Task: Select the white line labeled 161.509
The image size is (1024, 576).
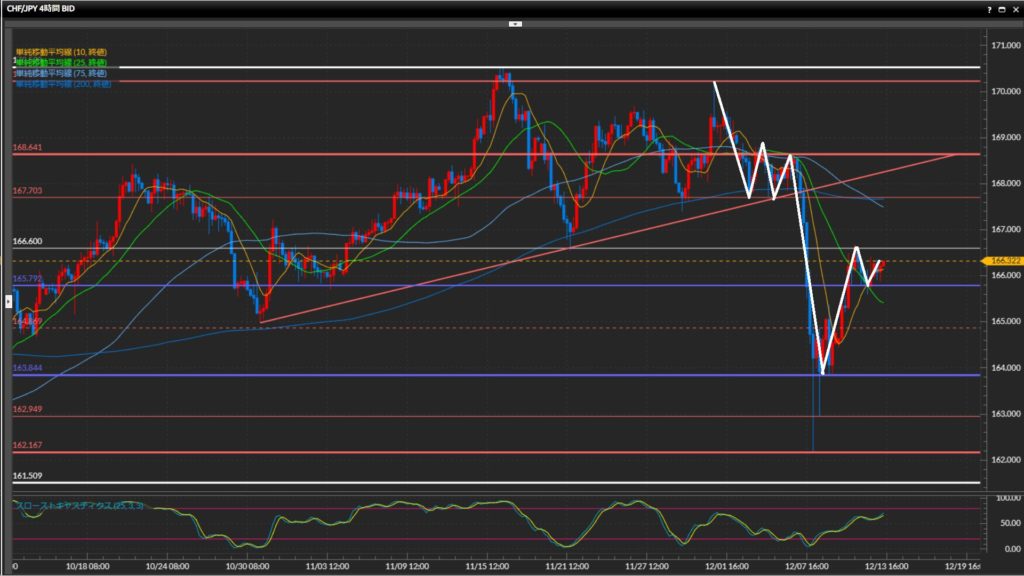Action: (x=400, y=483)
